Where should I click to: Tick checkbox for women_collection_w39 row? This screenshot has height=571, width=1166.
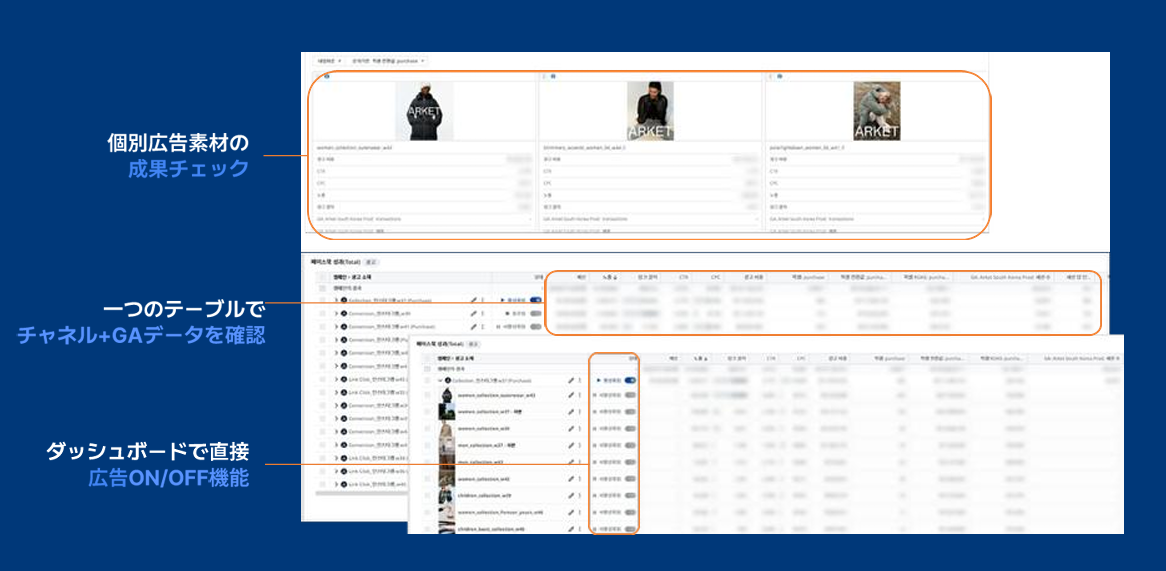point(427,428)
